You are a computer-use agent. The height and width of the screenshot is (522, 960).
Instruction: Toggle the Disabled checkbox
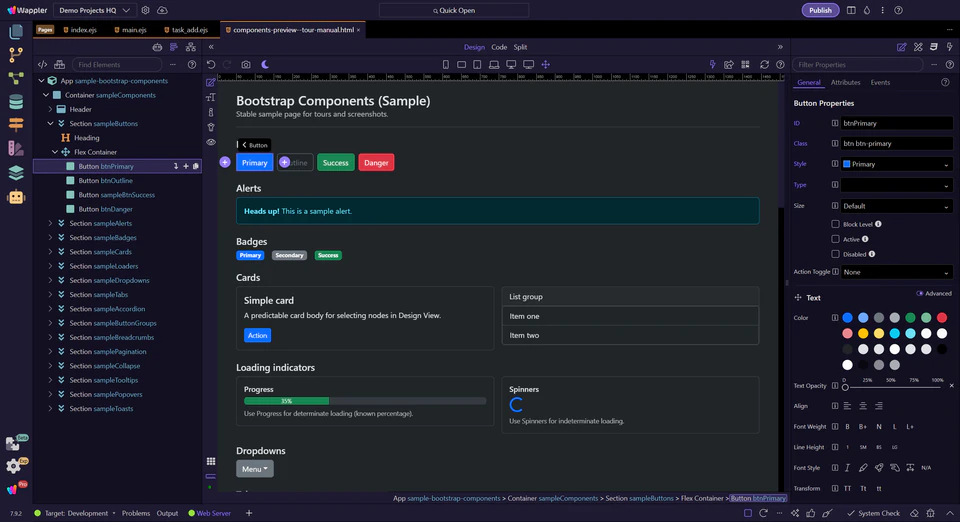pyautogui.click(x=835, y=254)
